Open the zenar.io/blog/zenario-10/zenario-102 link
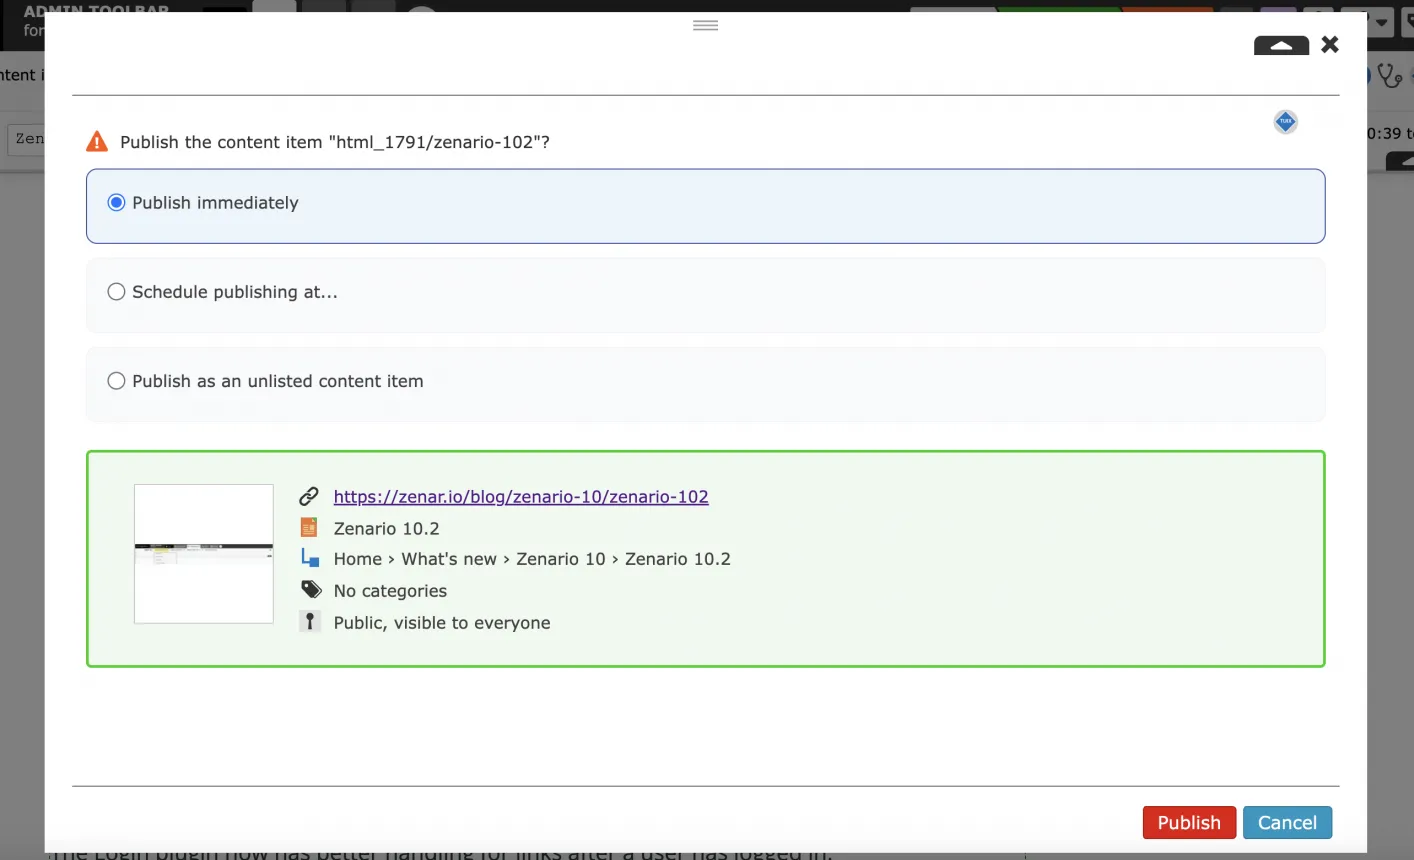The image size is (1414, 860). (x=521, y=497)
